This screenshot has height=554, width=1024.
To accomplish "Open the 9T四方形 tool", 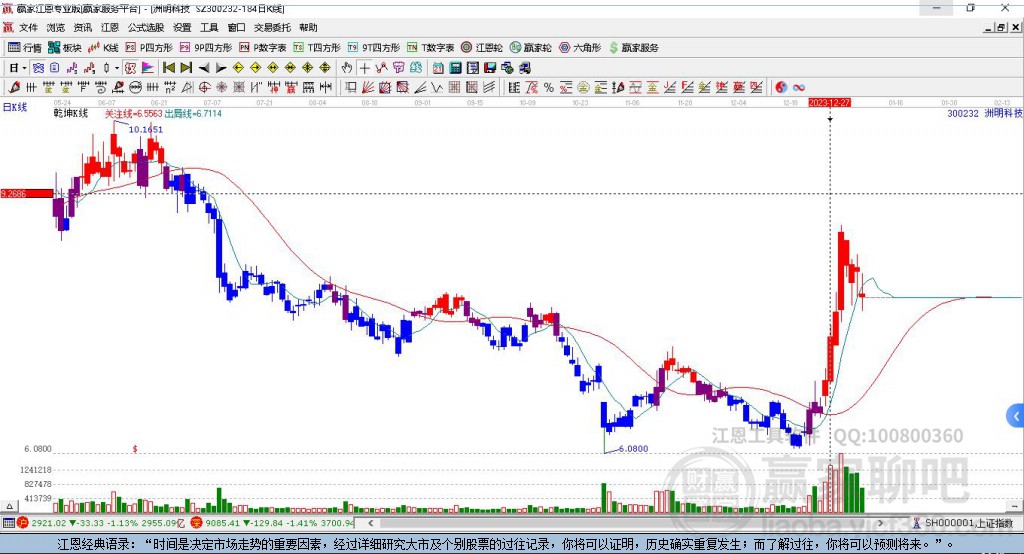I will tap(374, 48).
